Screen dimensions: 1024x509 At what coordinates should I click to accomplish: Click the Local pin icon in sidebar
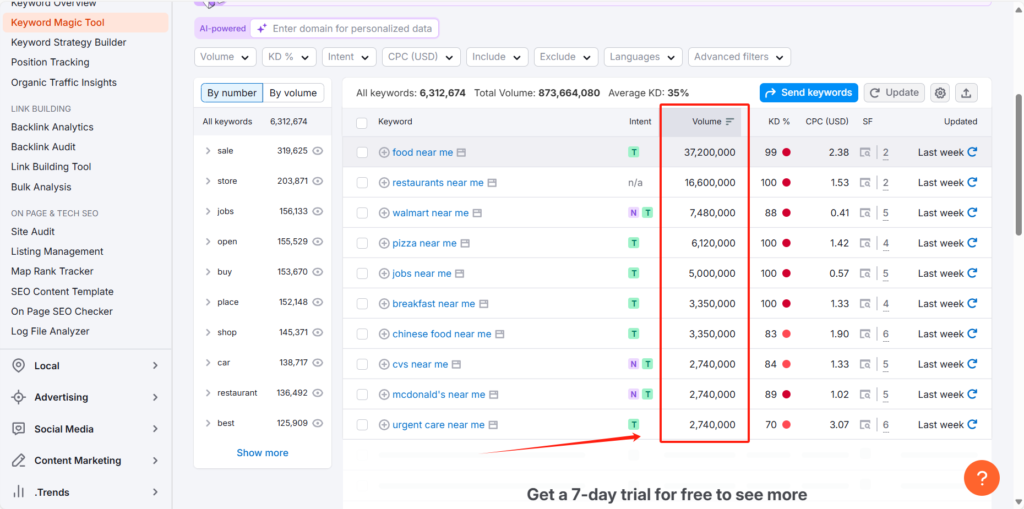pos(19,366)
